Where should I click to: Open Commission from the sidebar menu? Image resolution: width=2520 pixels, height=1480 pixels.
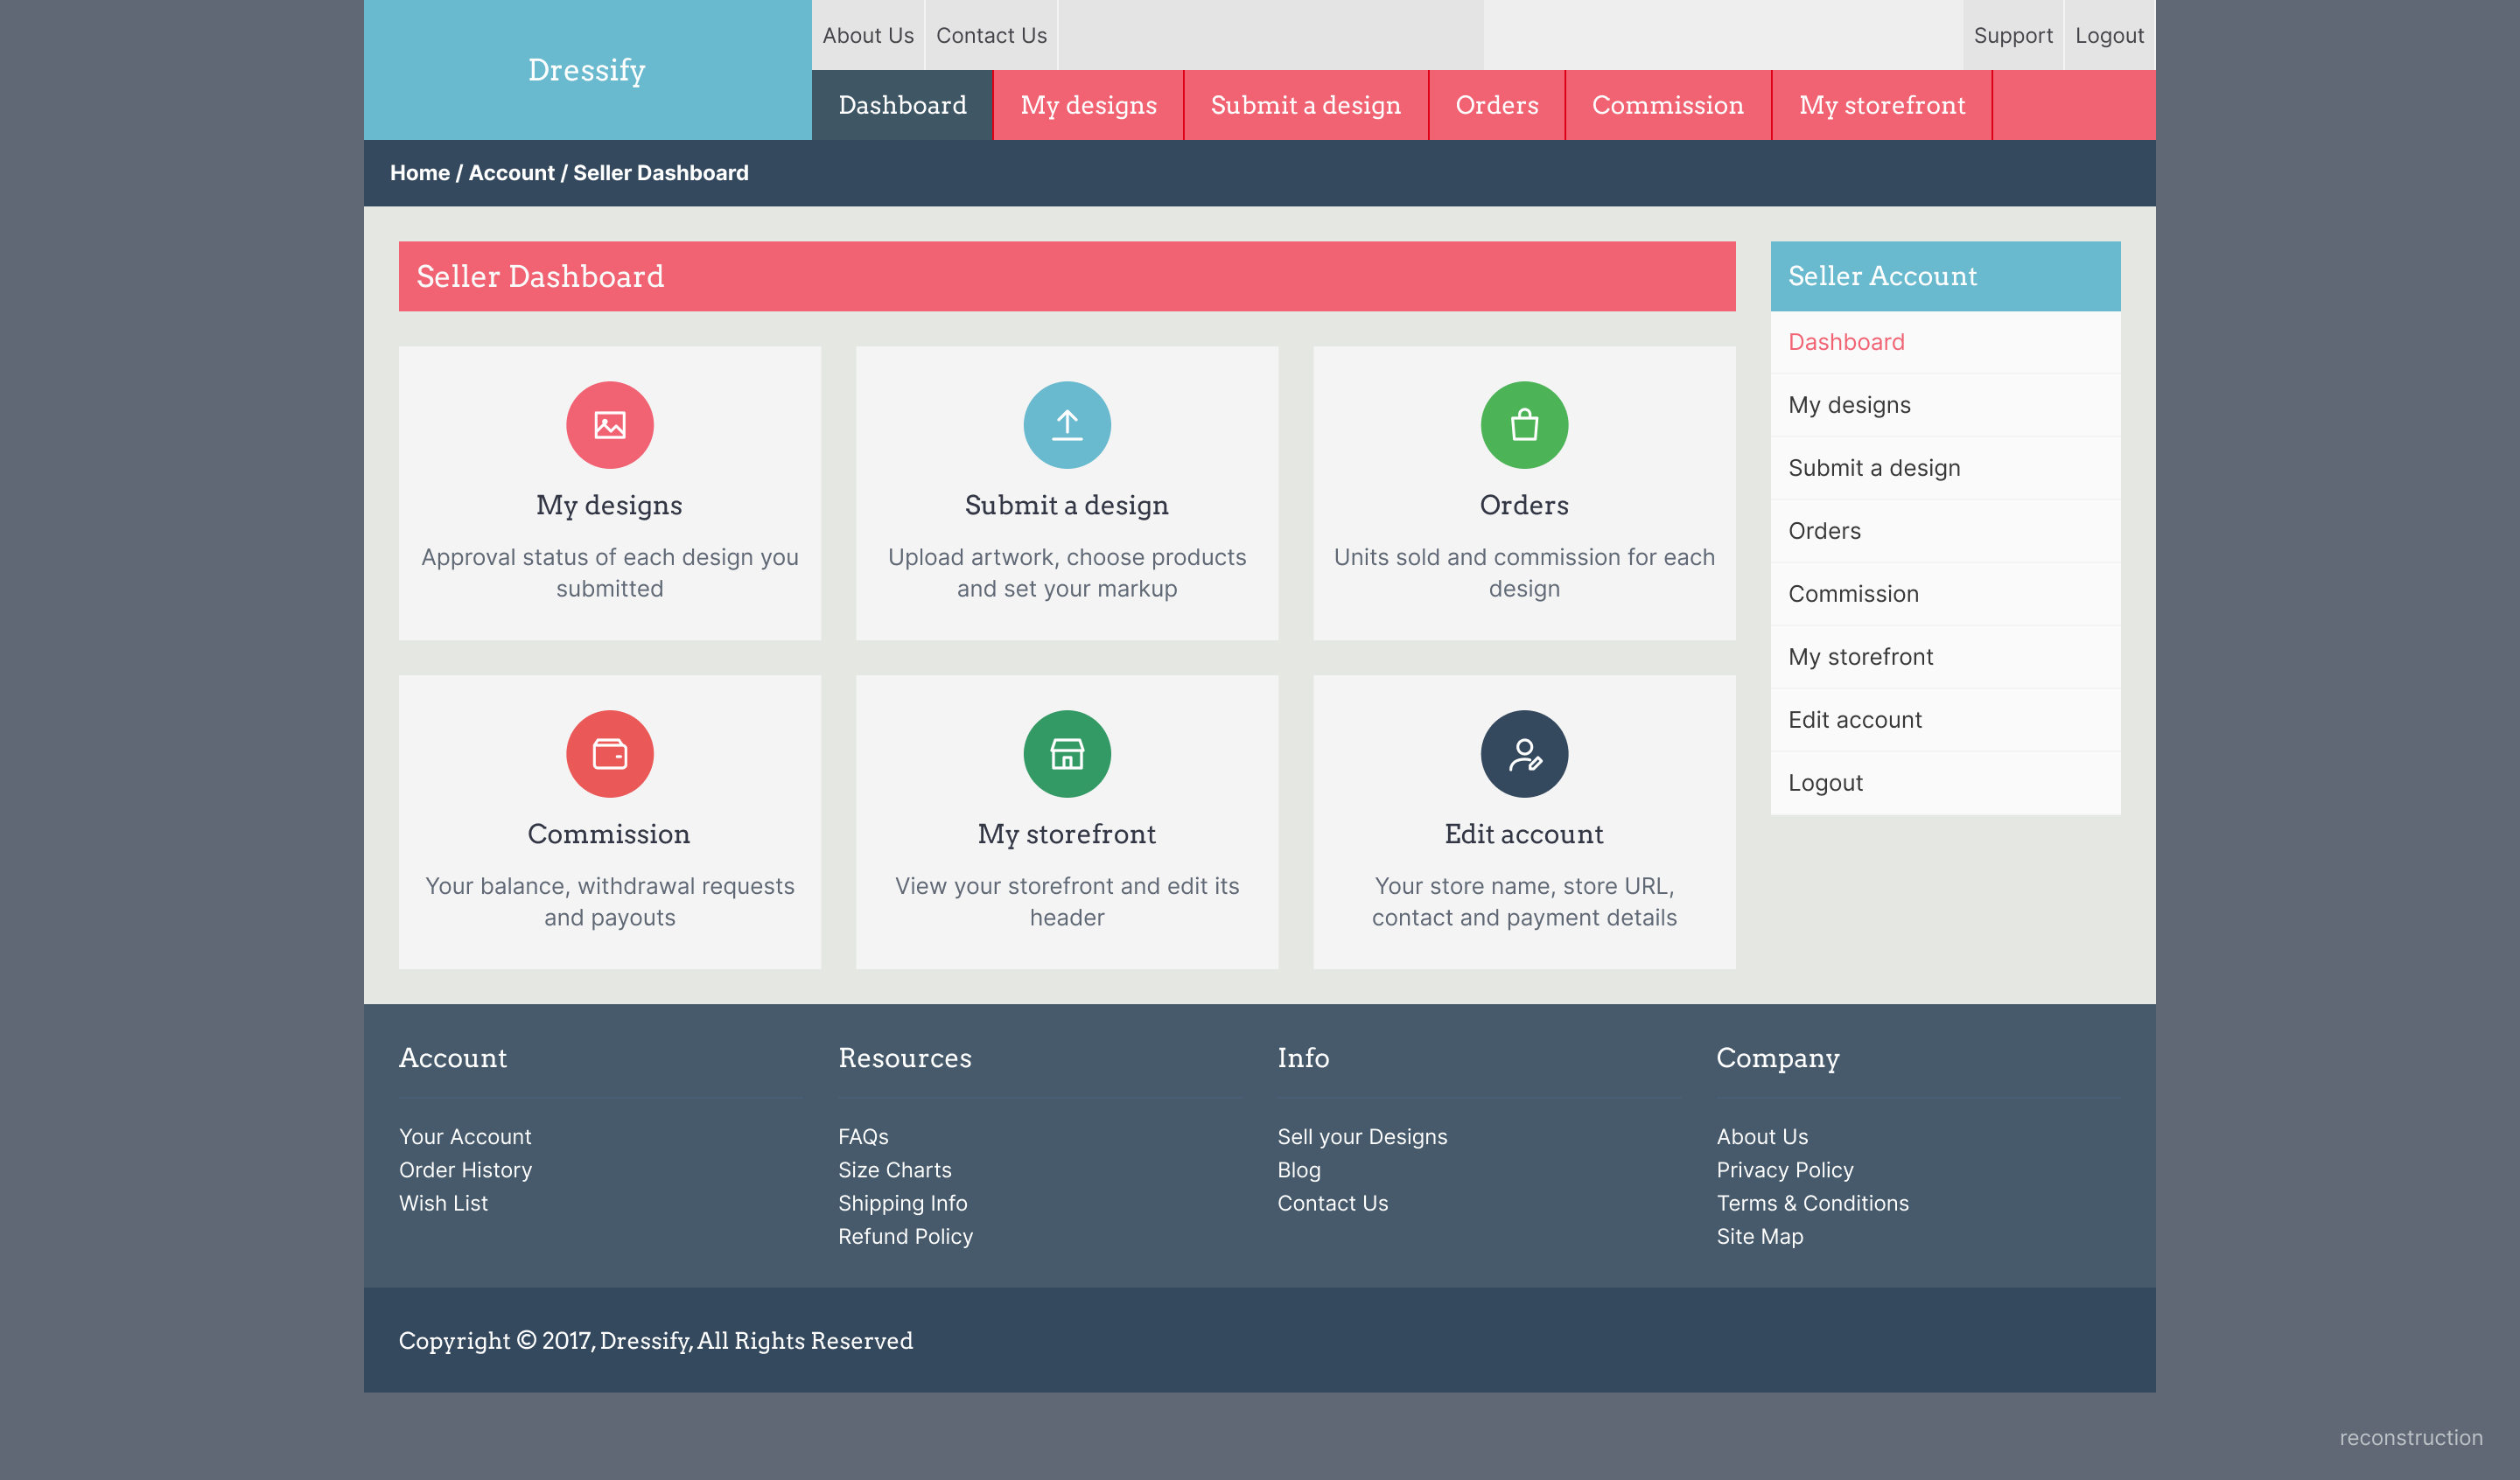1945,594
